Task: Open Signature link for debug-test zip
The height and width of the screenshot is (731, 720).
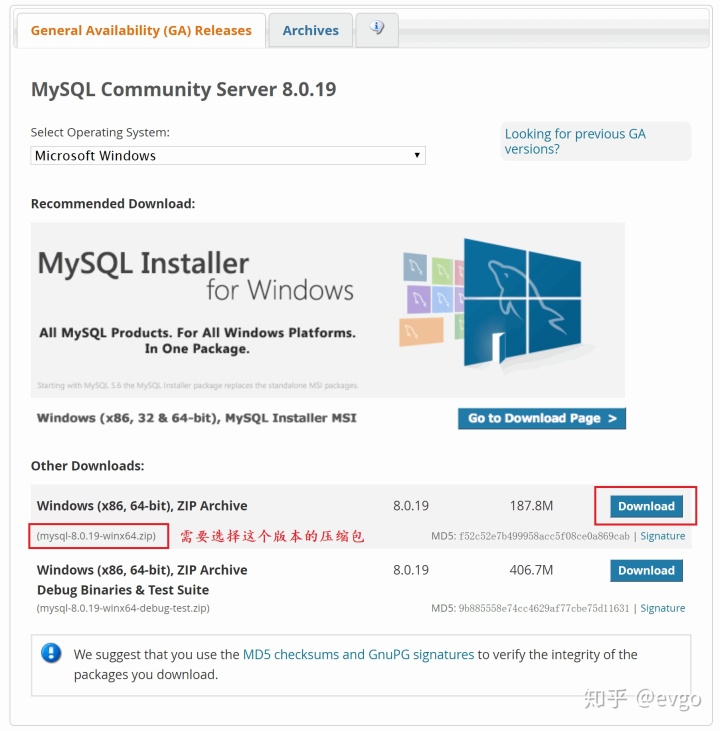Action: coord(663,608)
